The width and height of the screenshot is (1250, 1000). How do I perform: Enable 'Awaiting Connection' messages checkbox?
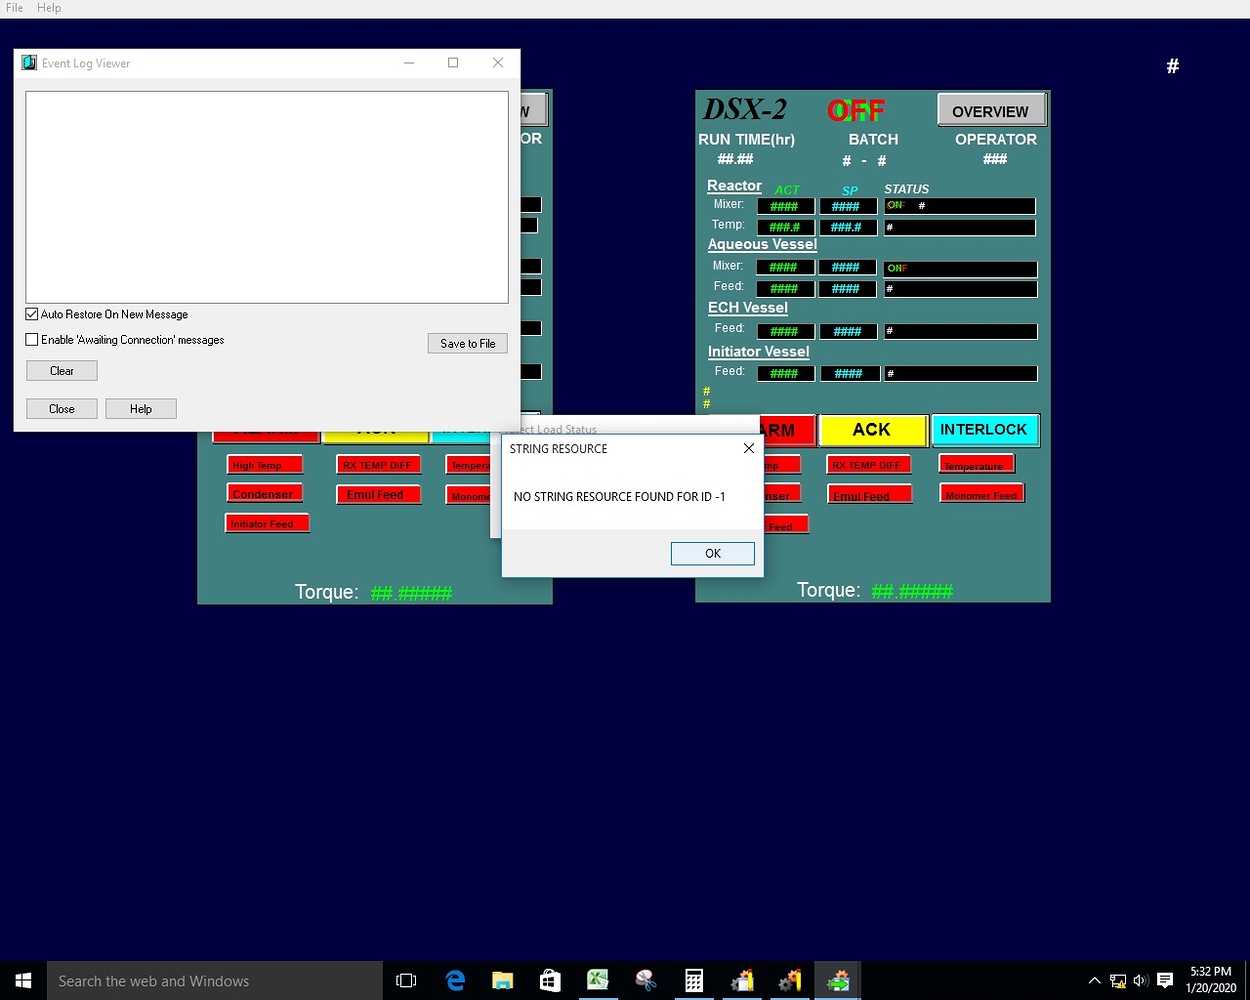[x=32, y=340]
